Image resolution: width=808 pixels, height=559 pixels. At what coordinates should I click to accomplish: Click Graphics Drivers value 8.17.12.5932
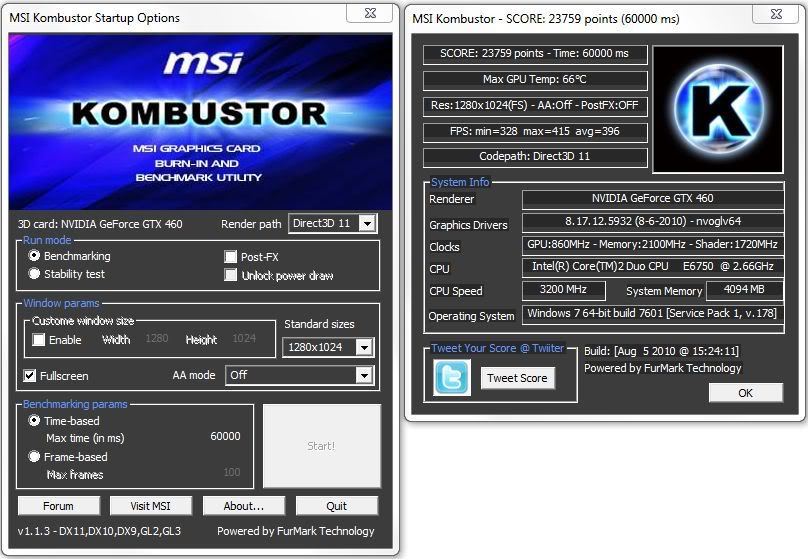653,222
